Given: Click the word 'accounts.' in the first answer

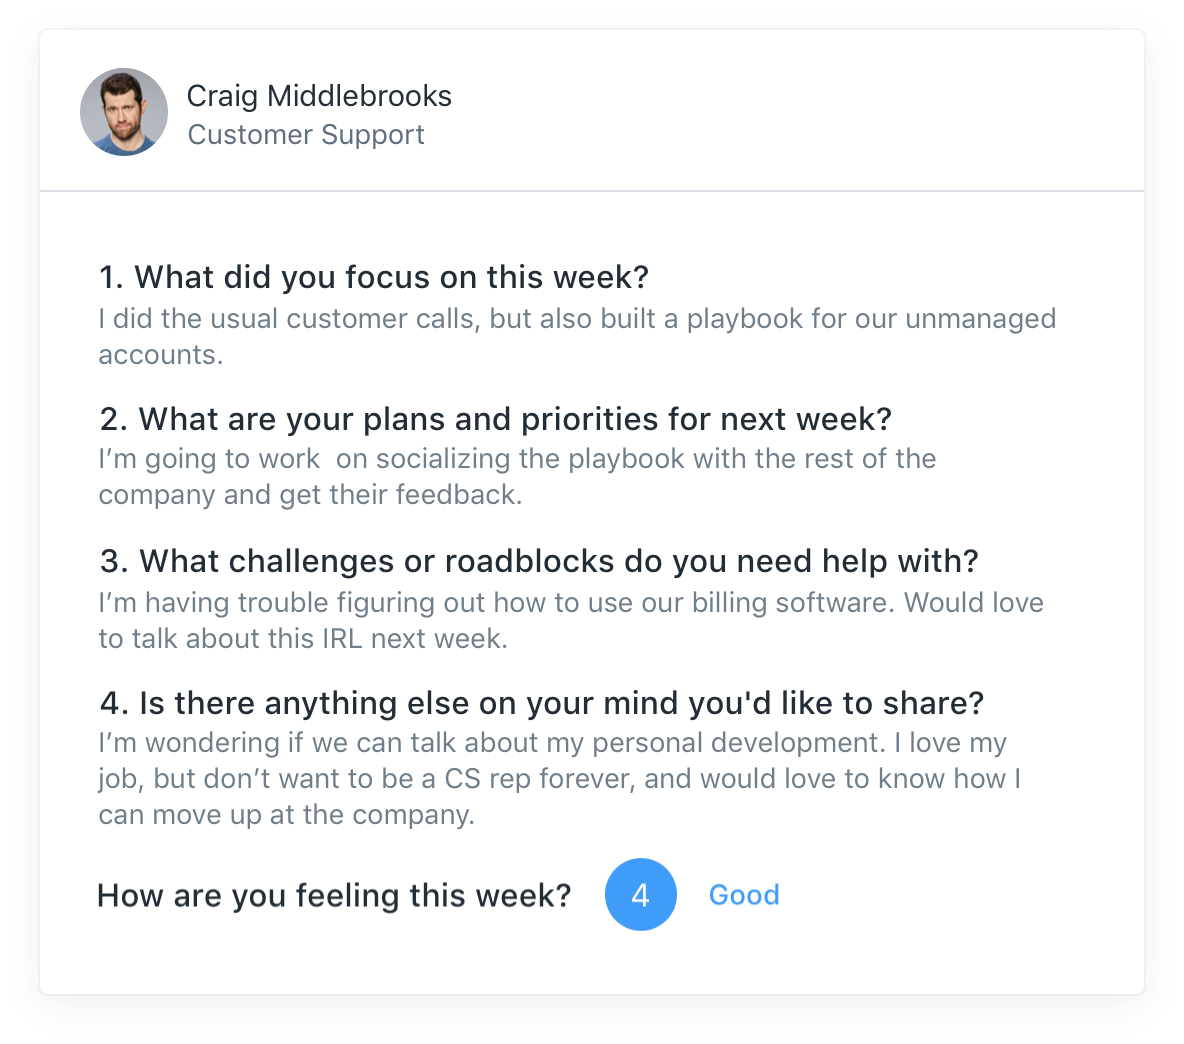Looking at the screenshot, I should [161, 355].
